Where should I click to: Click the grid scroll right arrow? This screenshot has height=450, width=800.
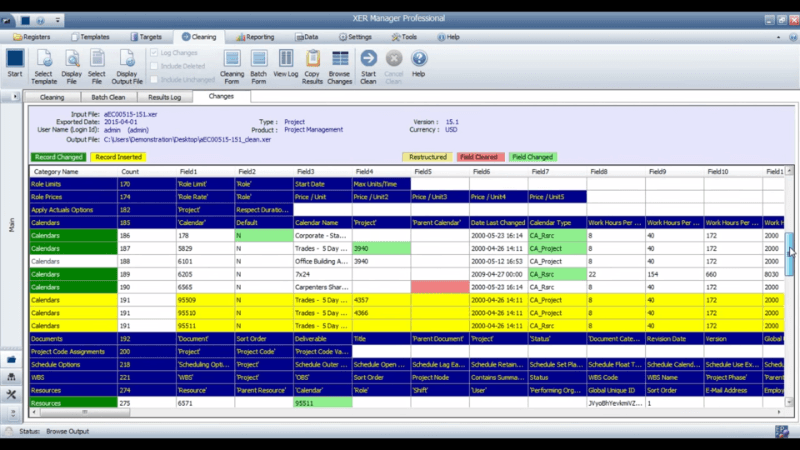coord(779,412)
